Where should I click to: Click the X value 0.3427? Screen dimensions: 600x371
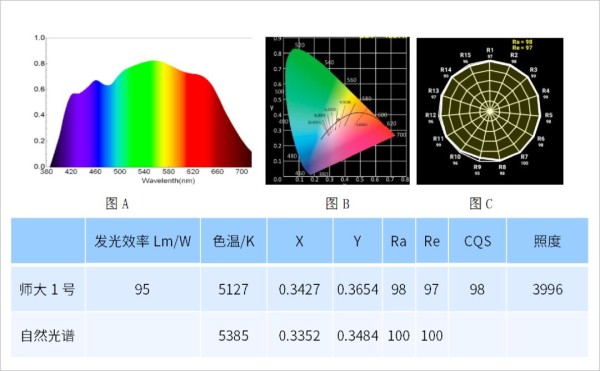[299, 290]
